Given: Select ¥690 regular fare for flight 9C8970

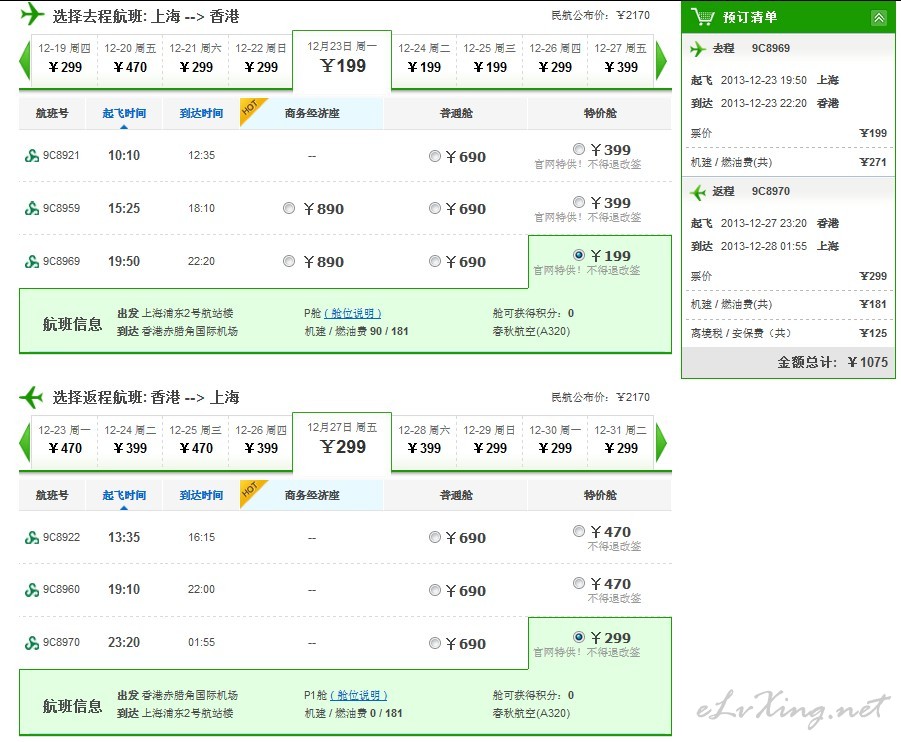Looking at the screenshot, I should coord(435,643).
